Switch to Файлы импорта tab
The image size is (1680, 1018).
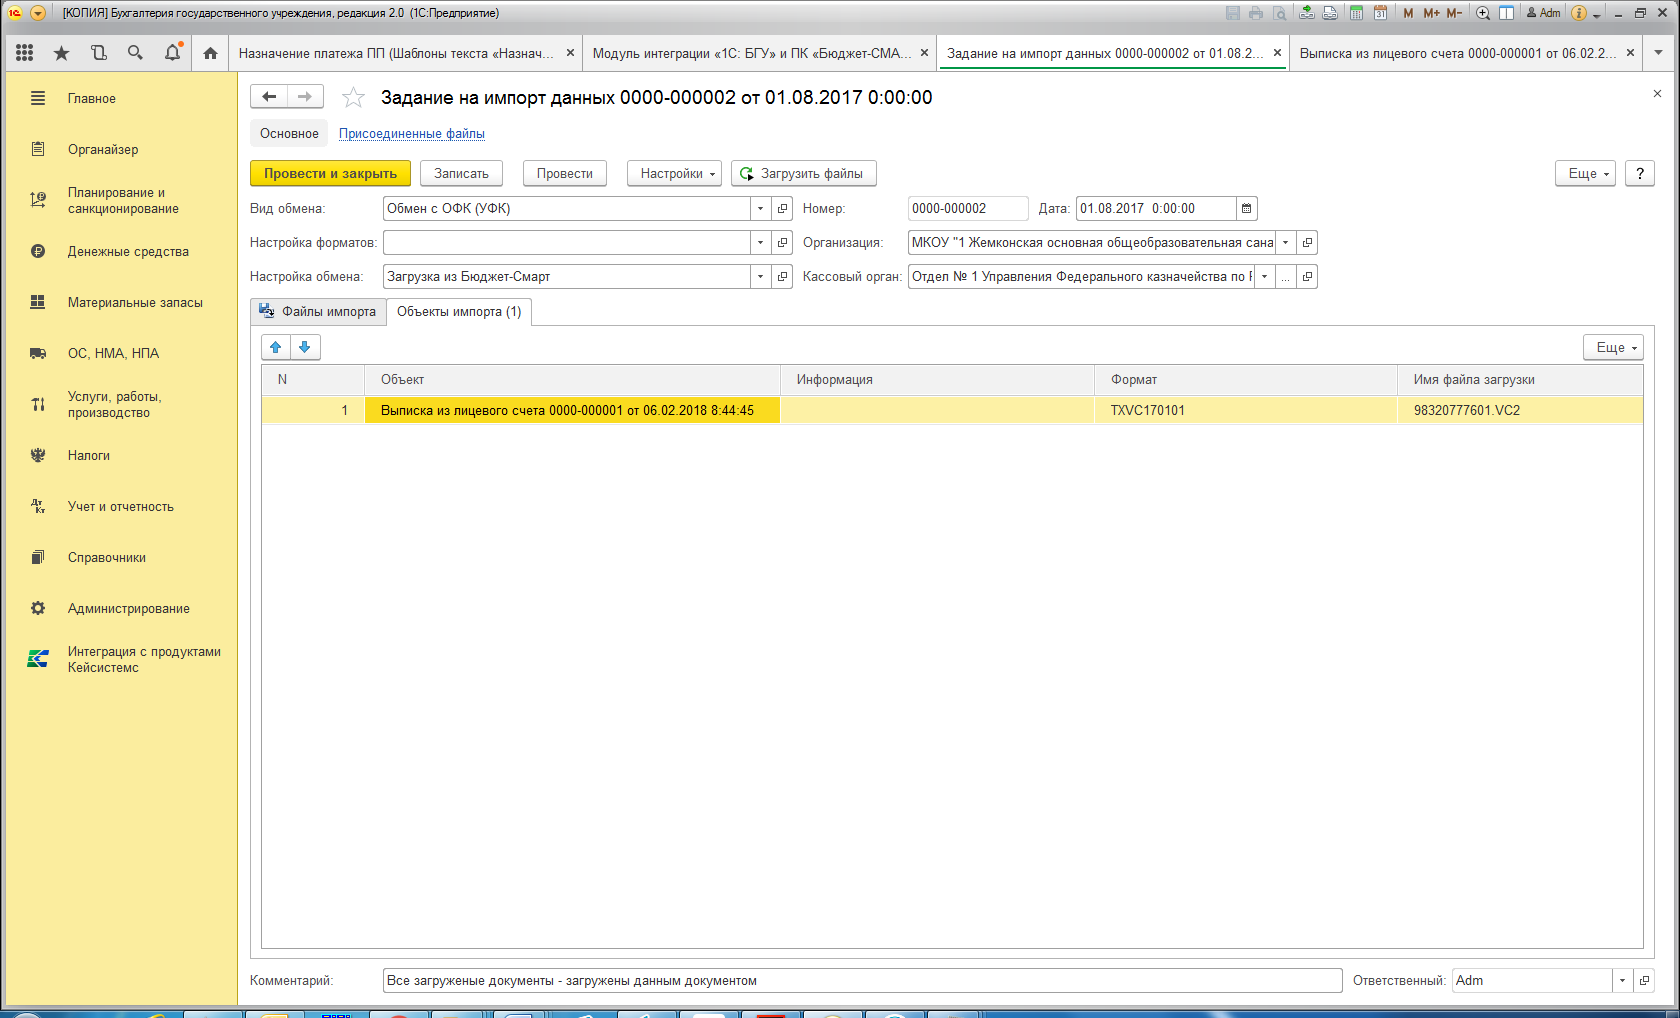(x=318, y=312)
